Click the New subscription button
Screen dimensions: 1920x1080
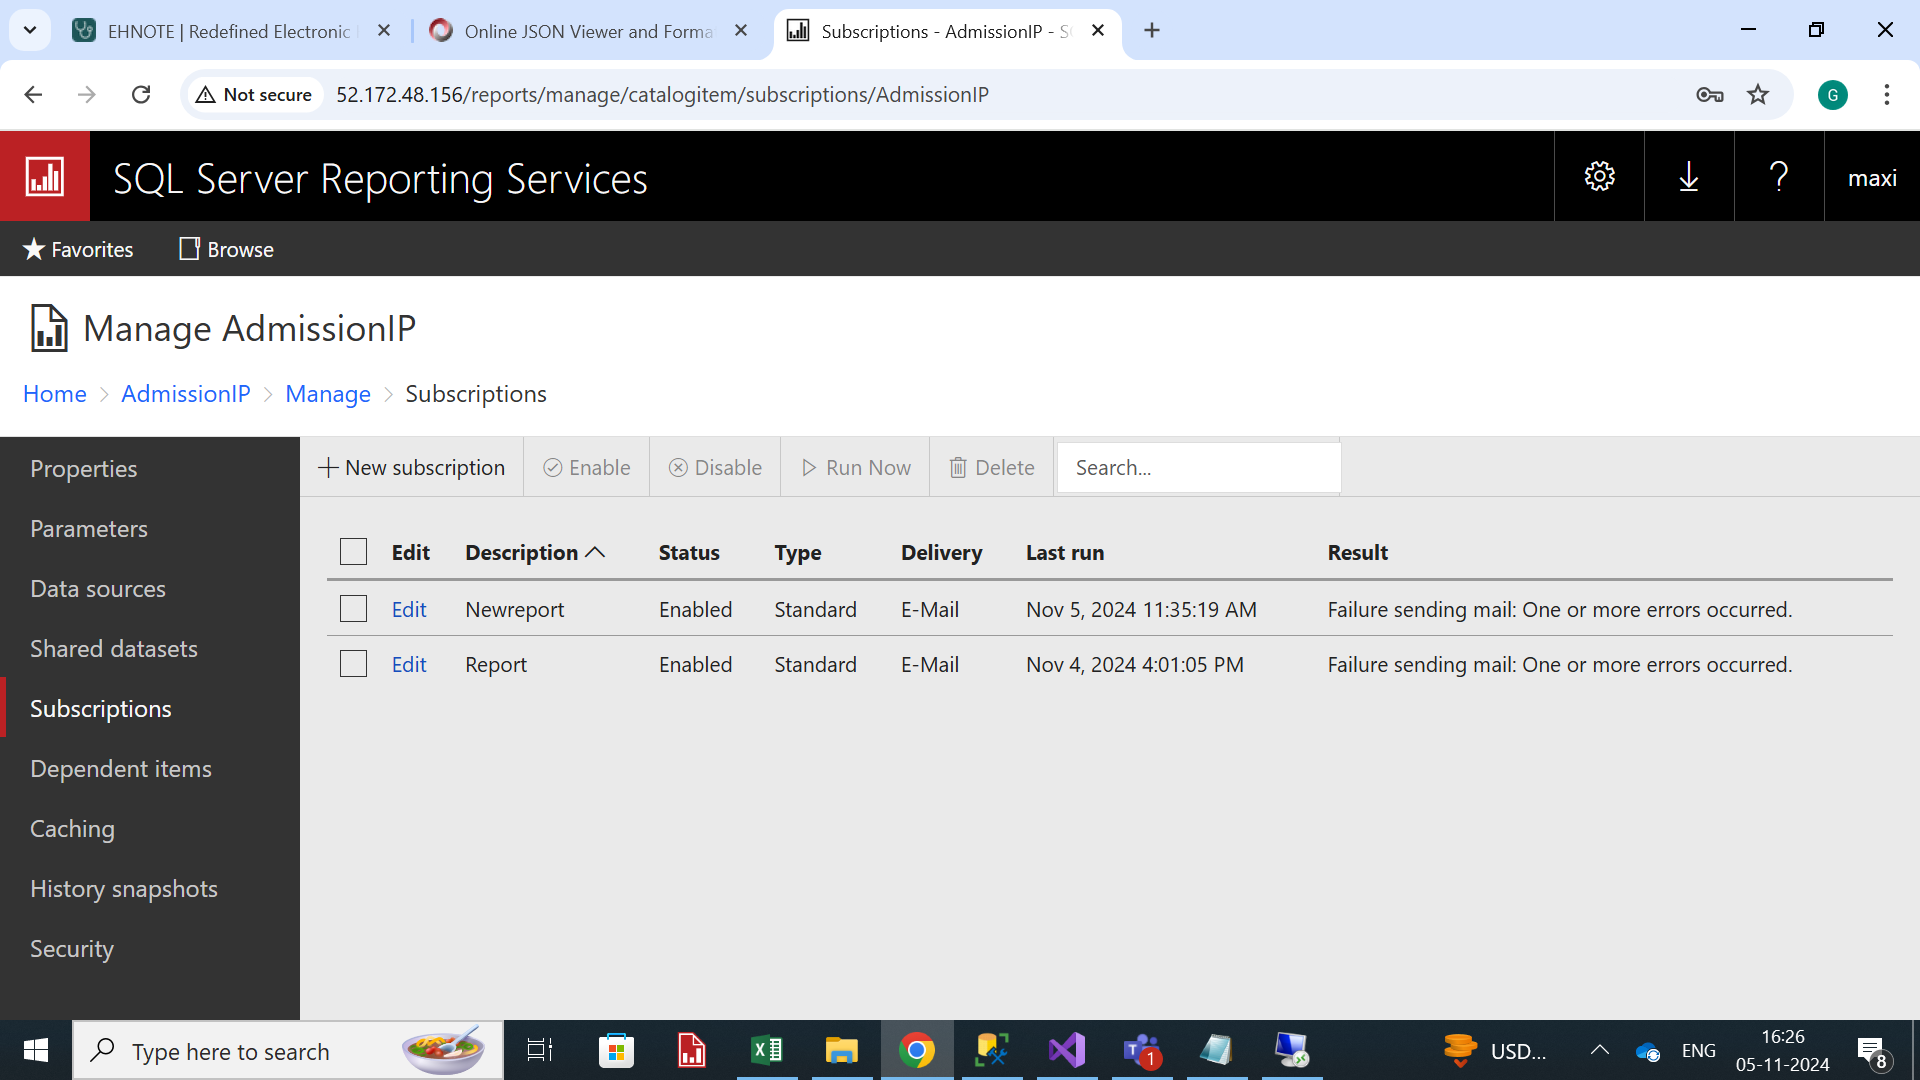pos(411,467)
